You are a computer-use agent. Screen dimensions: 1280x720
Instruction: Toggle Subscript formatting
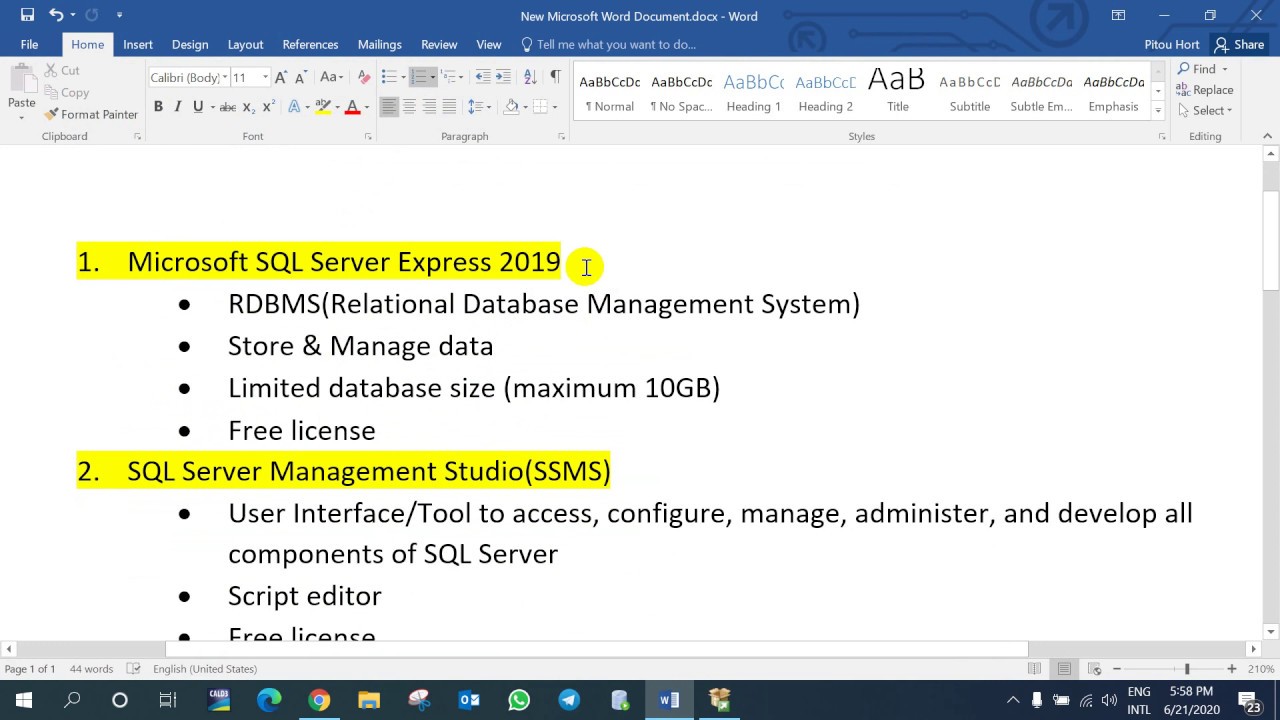click(x=249, y=107)
